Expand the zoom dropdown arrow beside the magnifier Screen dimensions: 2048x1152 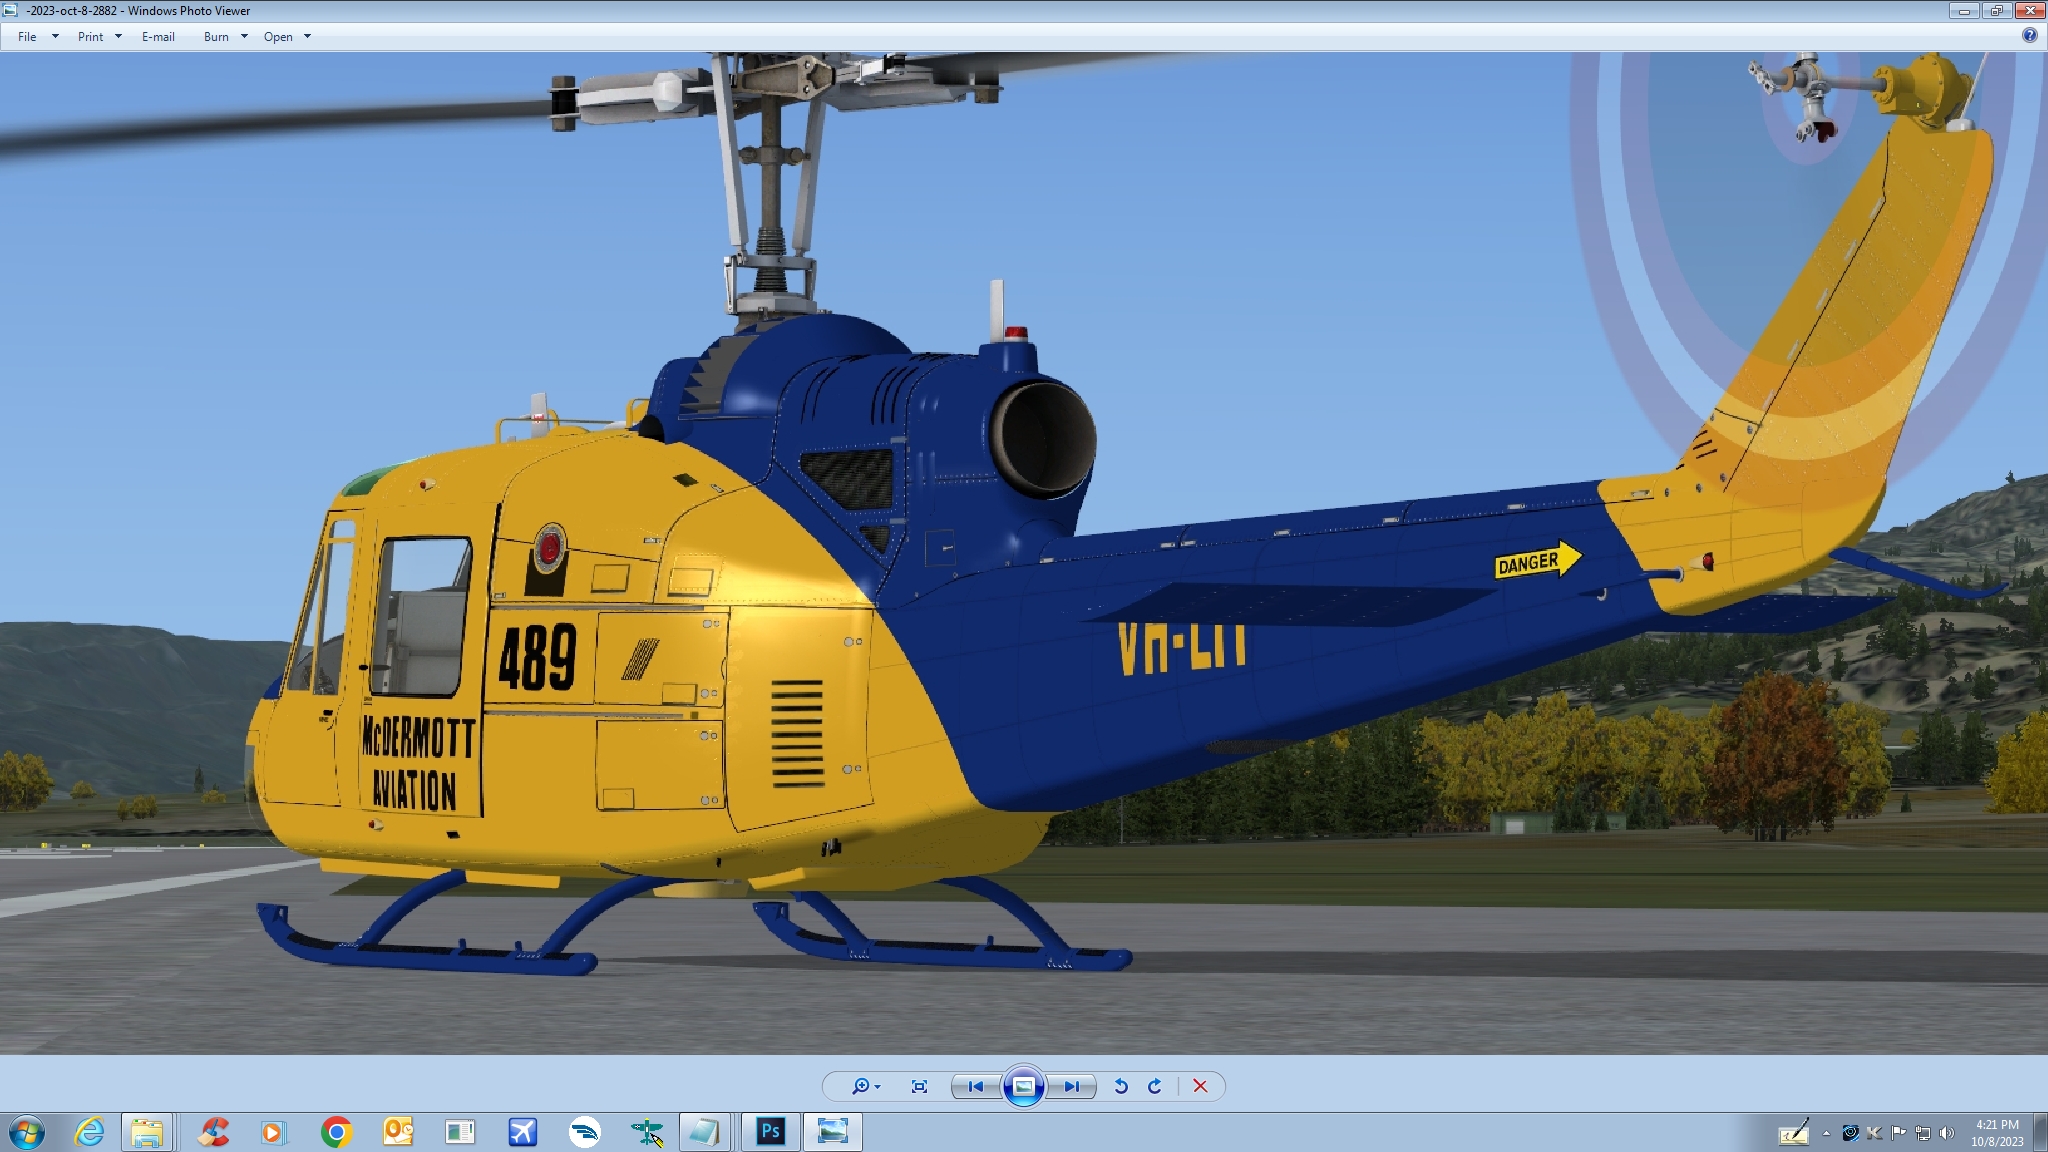click(877, 1087)
